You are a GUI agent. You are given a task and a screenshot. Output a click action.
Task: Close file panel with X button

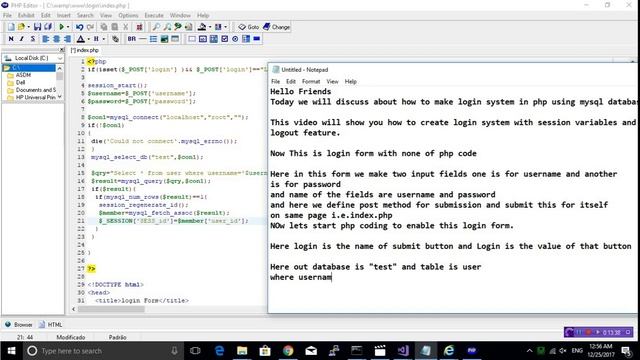click(62, 49)
